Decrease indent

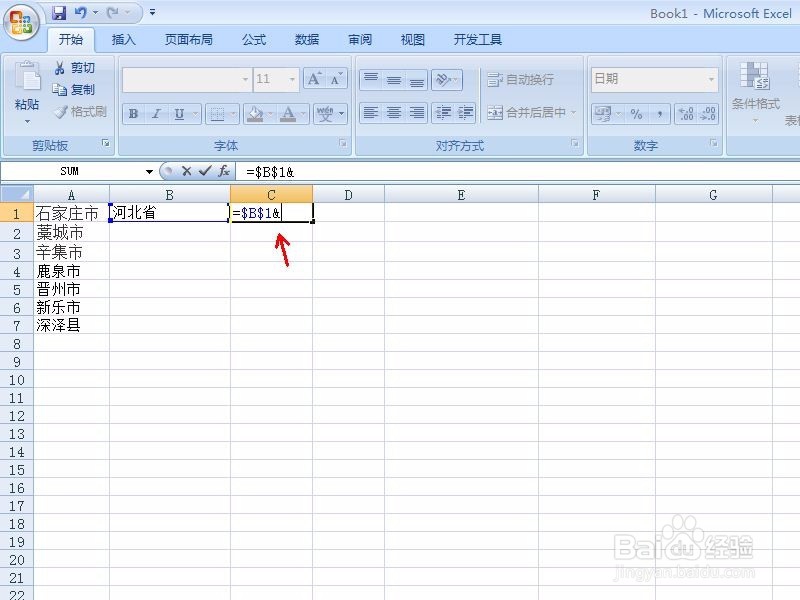pyautogui.click(x=443, y=112)
